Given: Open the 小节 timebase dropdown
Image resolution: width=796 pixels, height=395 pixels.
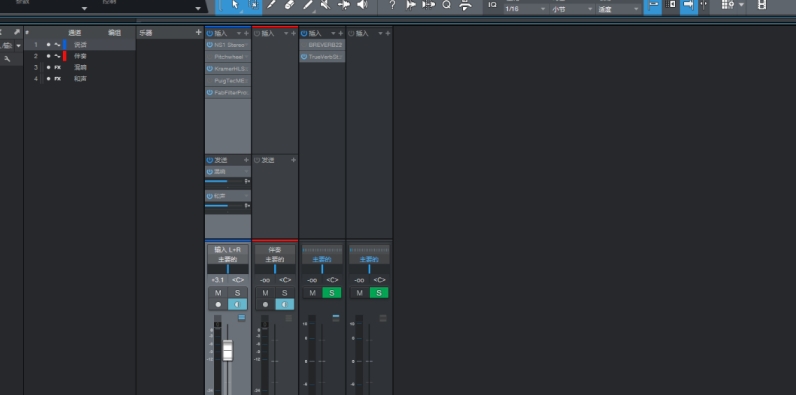Looking at the screenshot, I should 572,9.
